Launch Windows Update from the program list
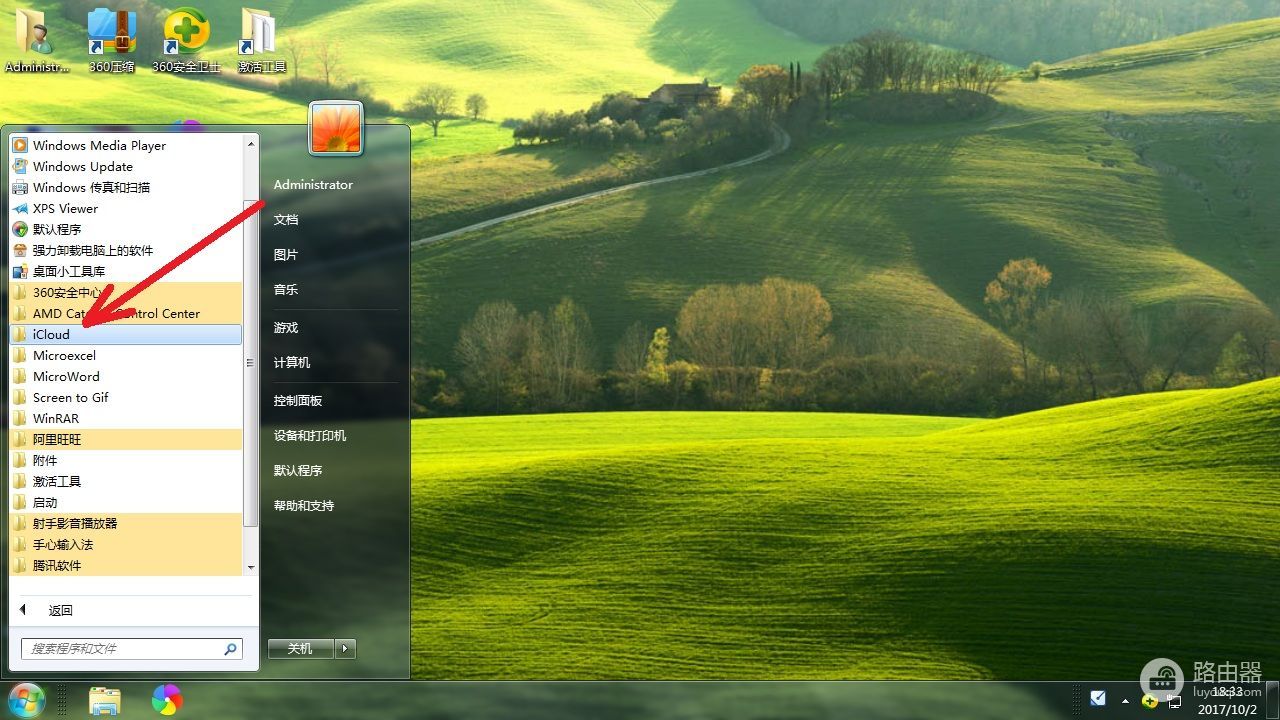Viewport: 1280px width, 720px height. (126, 166)
